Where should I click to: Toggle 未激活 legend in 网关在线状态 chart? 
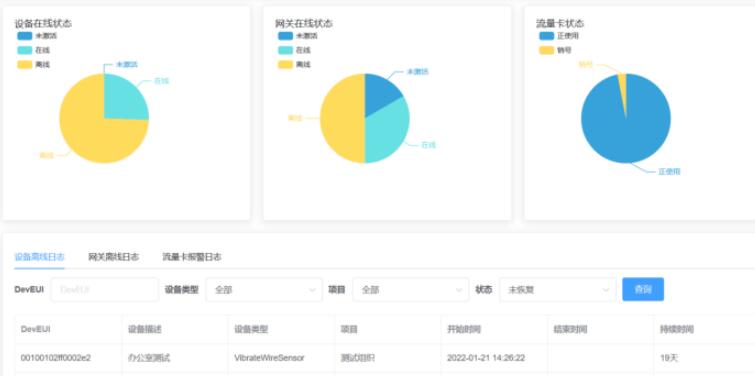pyautogui.click(x=298, y=36)
